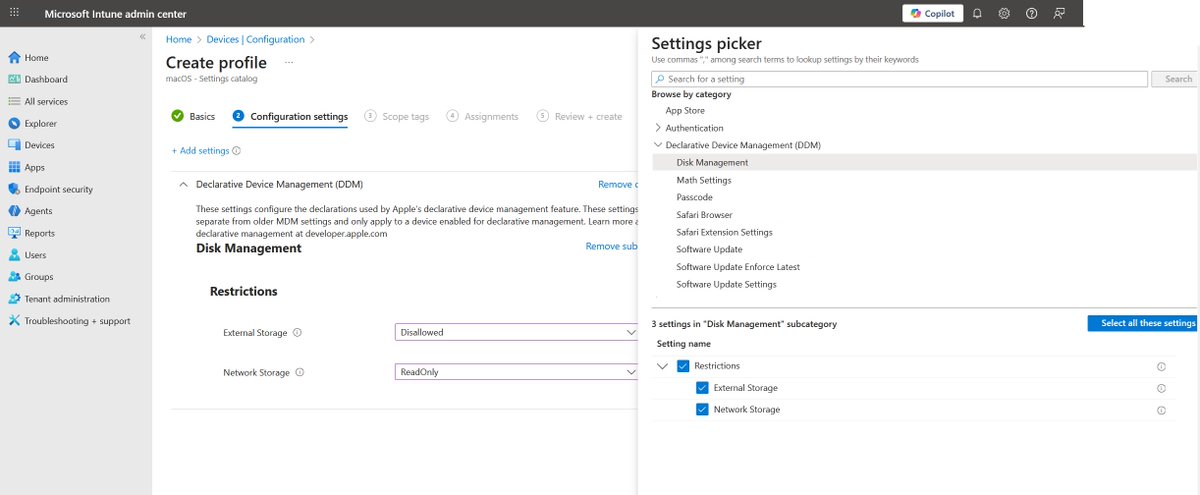The width and height of the screenshot is (1200, 495).
Task: Click the Search for a setting field
Action: tap(899, 79)
